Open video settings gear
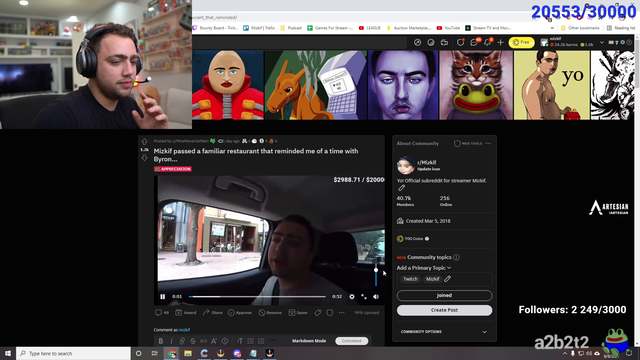 pyautogui.click(x=352, y=297)
